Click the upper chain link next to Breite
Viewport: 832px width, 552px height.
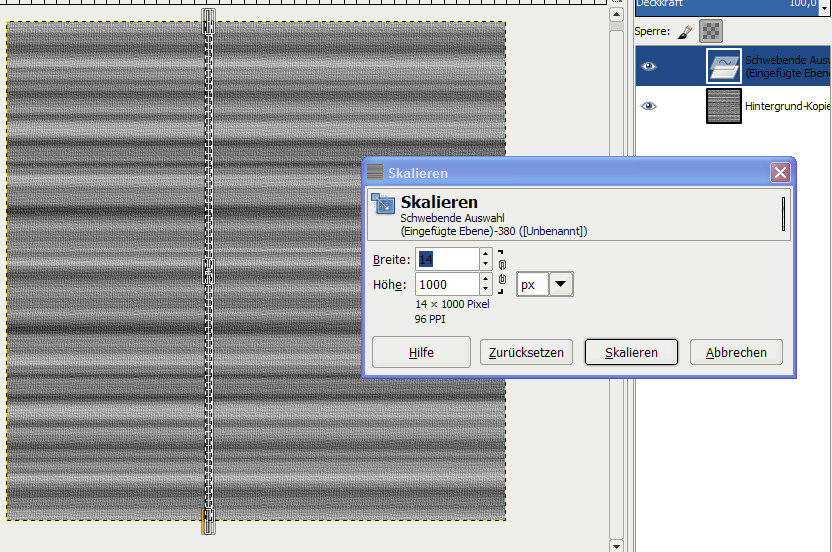[502, 265]
